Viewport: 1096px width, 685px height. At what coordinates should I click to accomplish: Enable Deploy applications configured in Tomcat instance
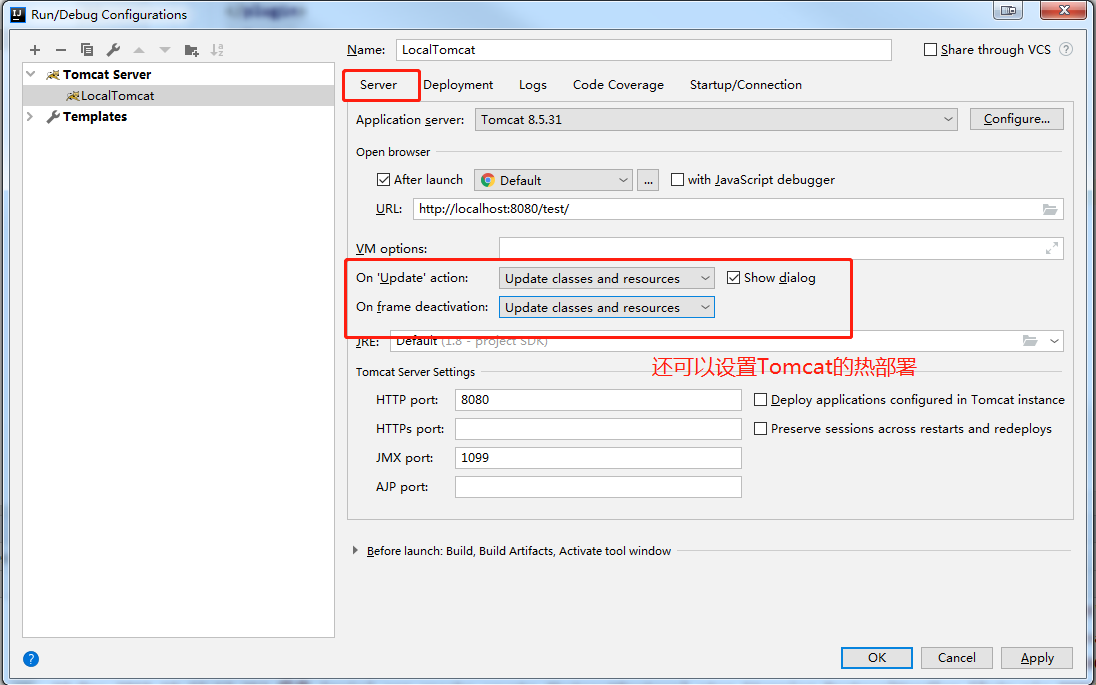point(760,400)
